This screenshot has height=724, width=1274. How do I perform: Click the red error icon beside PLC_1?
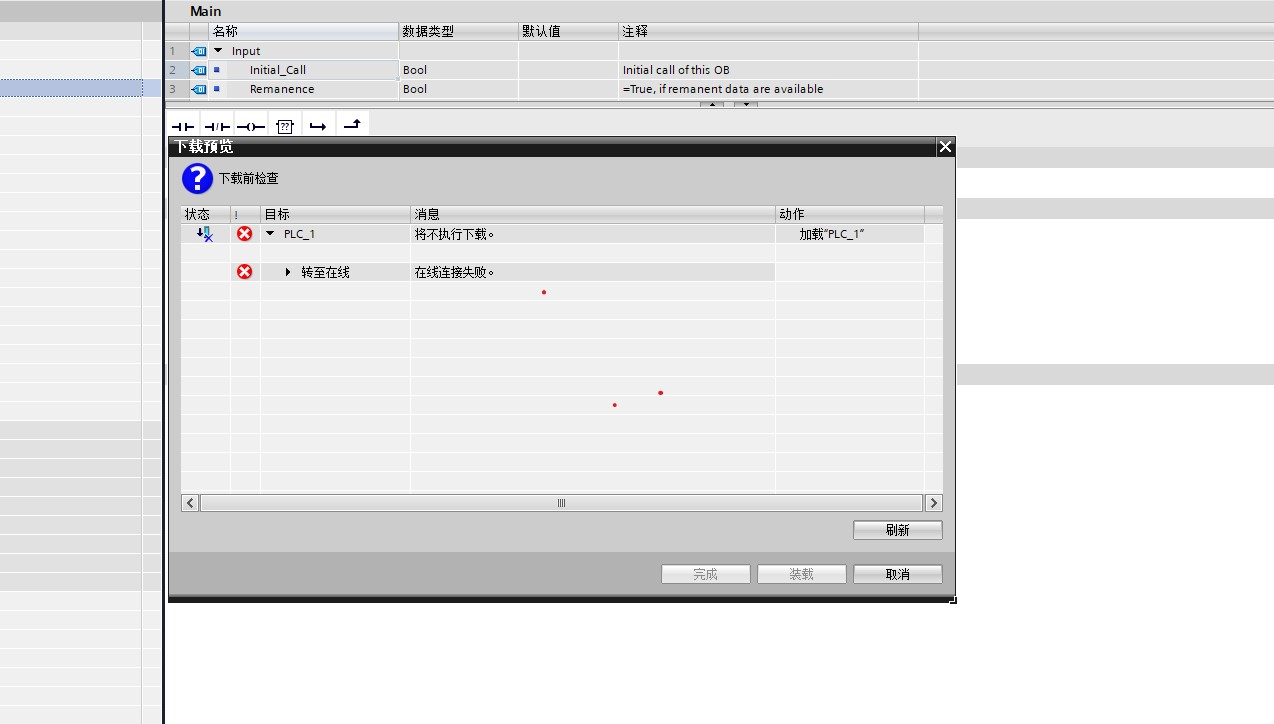pyautogui.click(x=244, y=234)
